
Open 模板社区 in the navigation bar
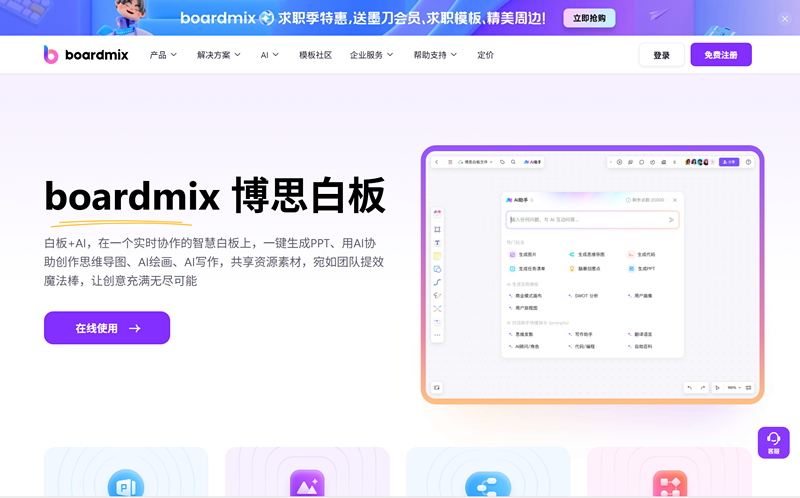click(x=315, y=55)
